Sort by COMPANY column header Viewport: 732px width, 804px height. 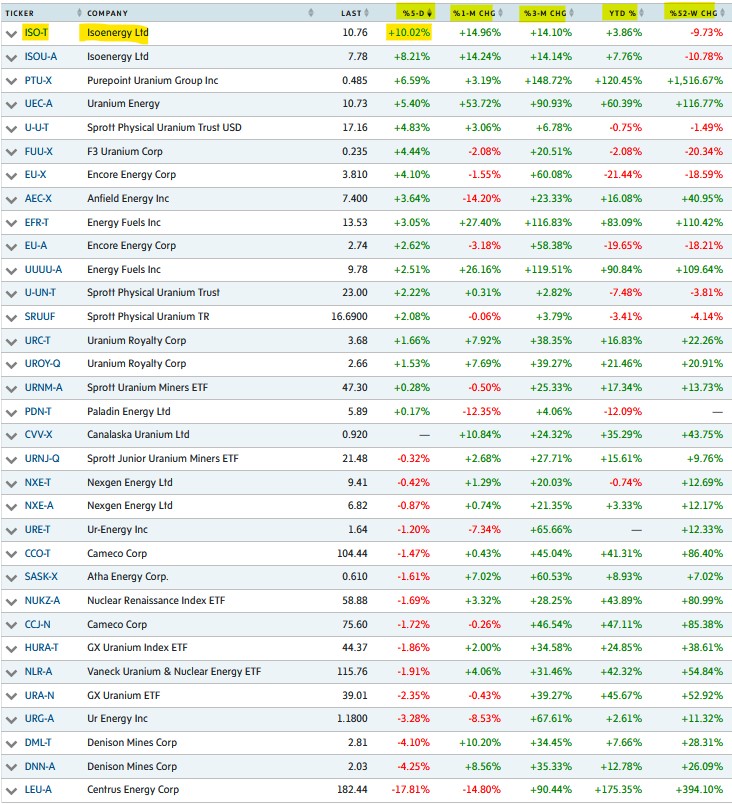click(107, 13)
